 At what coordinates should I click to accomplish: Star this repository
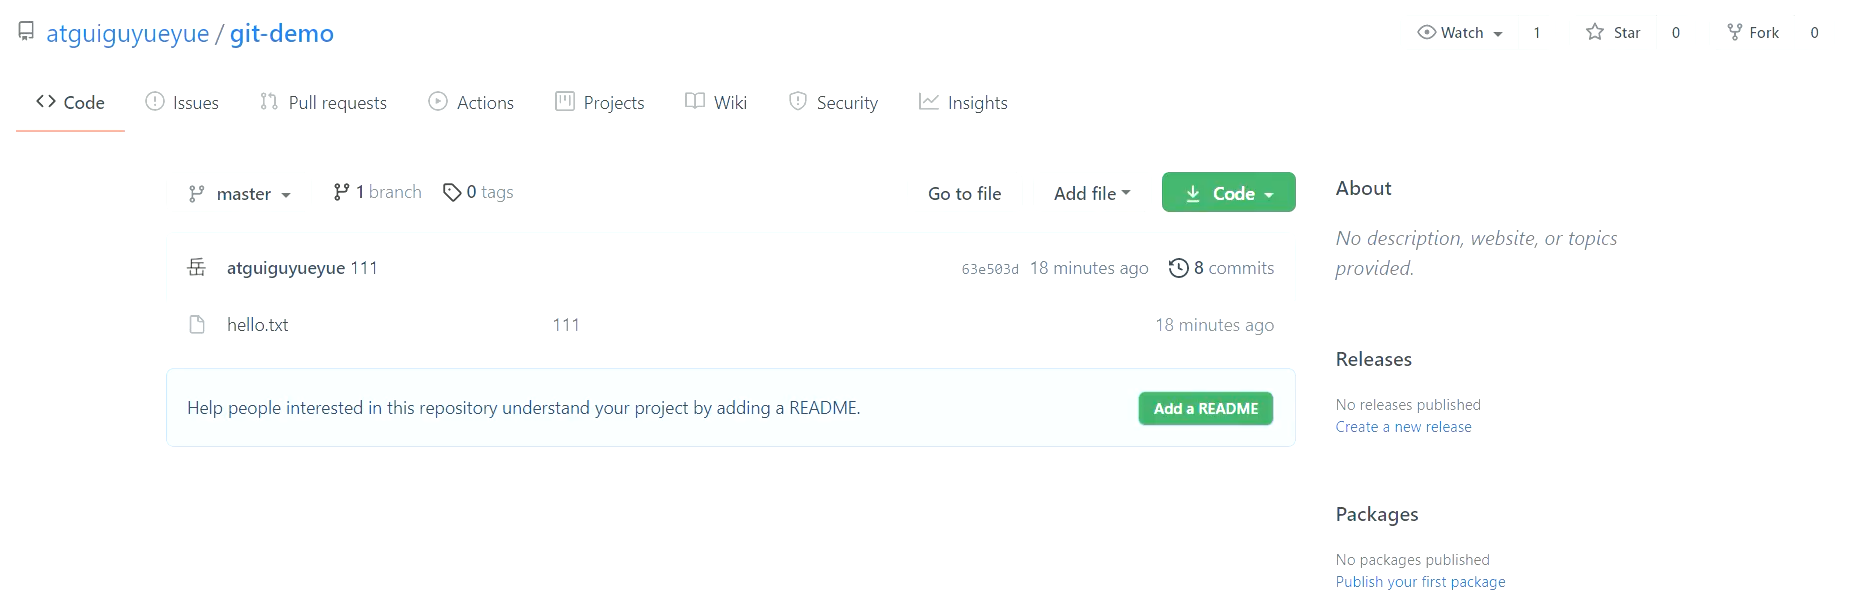tap(1614, 33)
